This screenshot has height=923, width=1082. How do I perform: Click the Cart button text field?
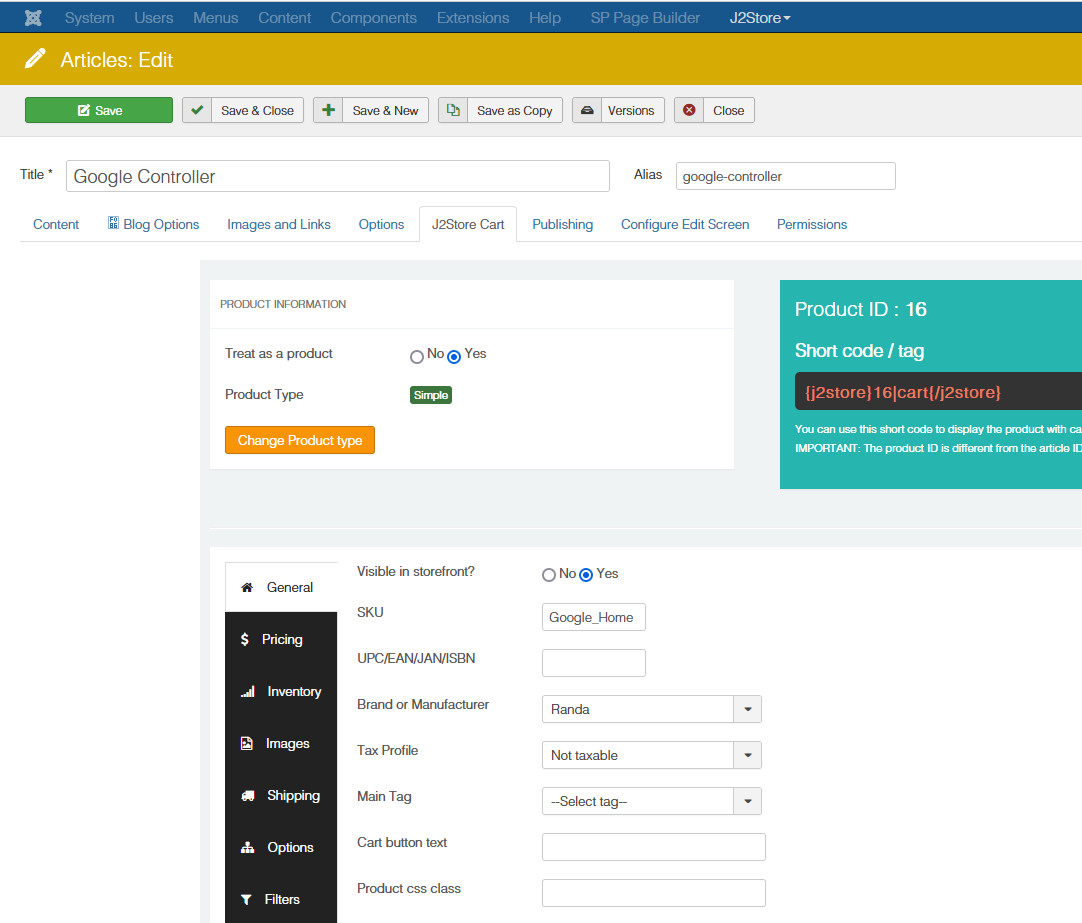tap(653, 847)
